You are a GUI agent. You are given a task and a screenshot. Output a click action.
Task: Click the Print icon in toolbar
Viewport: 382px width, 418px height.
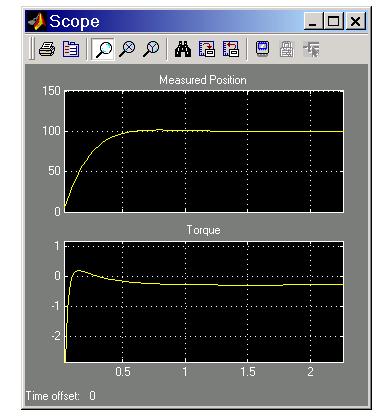(47, 49)
